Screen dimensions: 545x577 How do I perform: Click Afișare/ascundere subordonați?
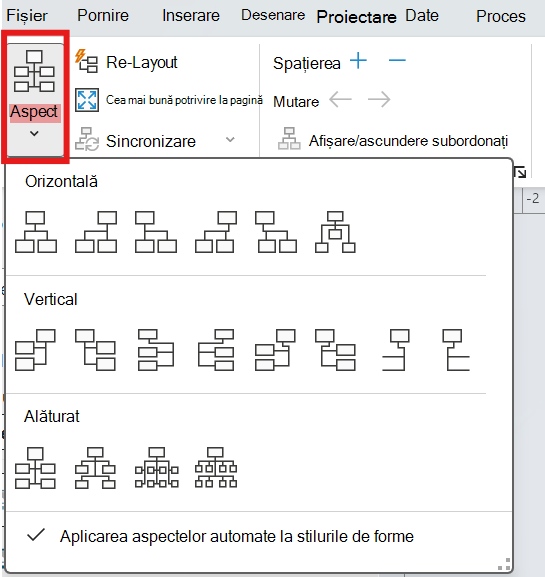point(393,141)
